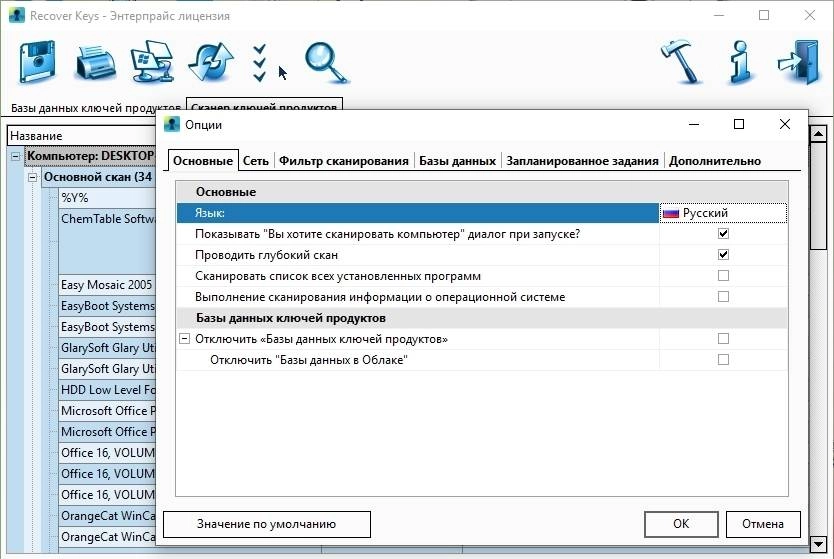This screenshot has height=559, width=834.
Task: Click the information 'i' icon
Action: pyautogui.click(x=741, y=63)
